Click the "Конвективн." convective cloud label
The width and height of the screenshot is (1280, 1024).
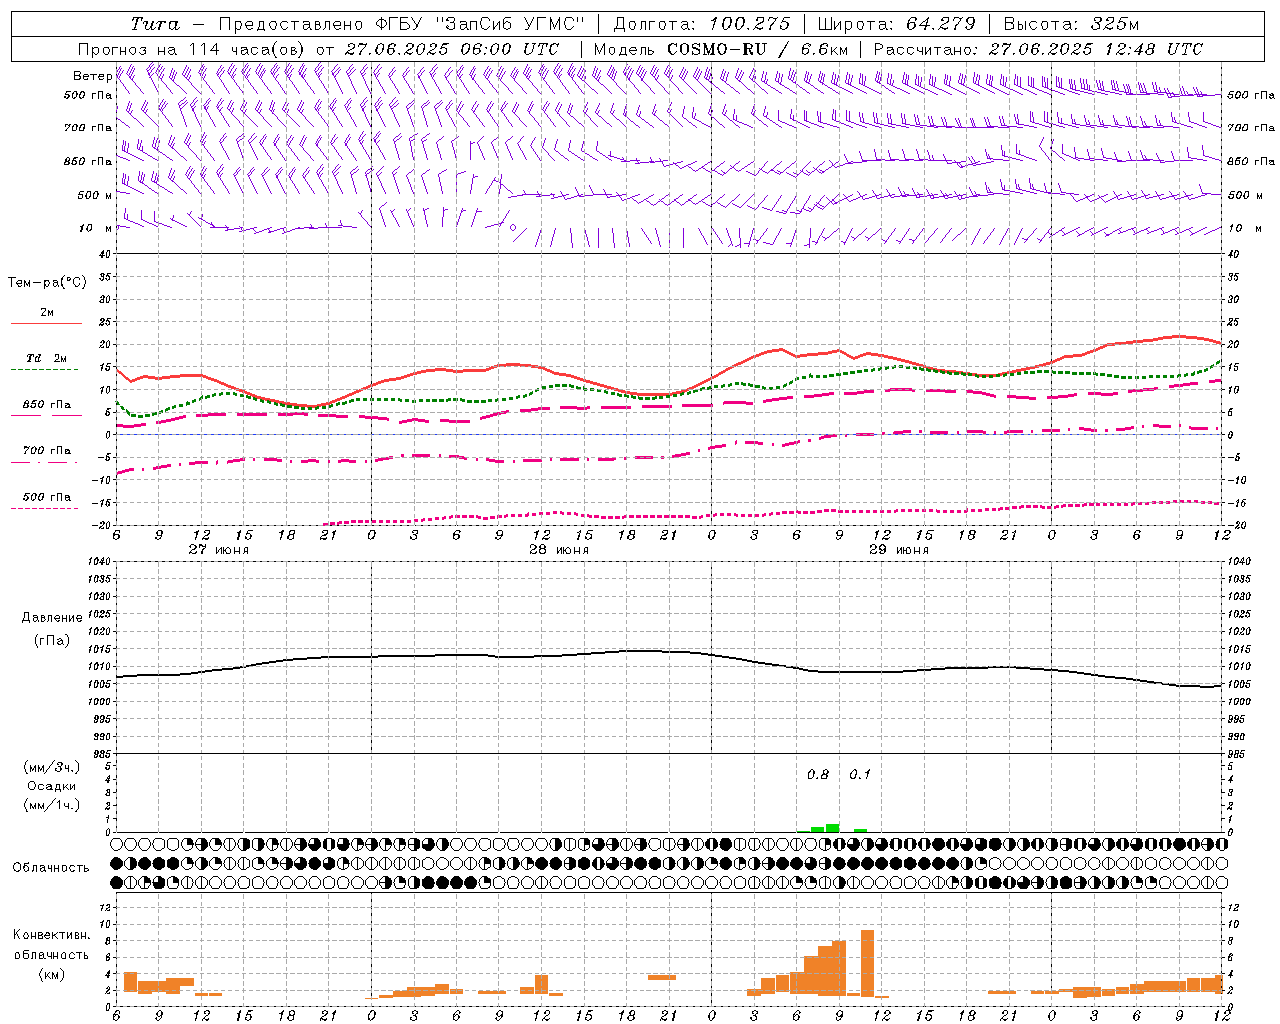click(x=51, y=935)
